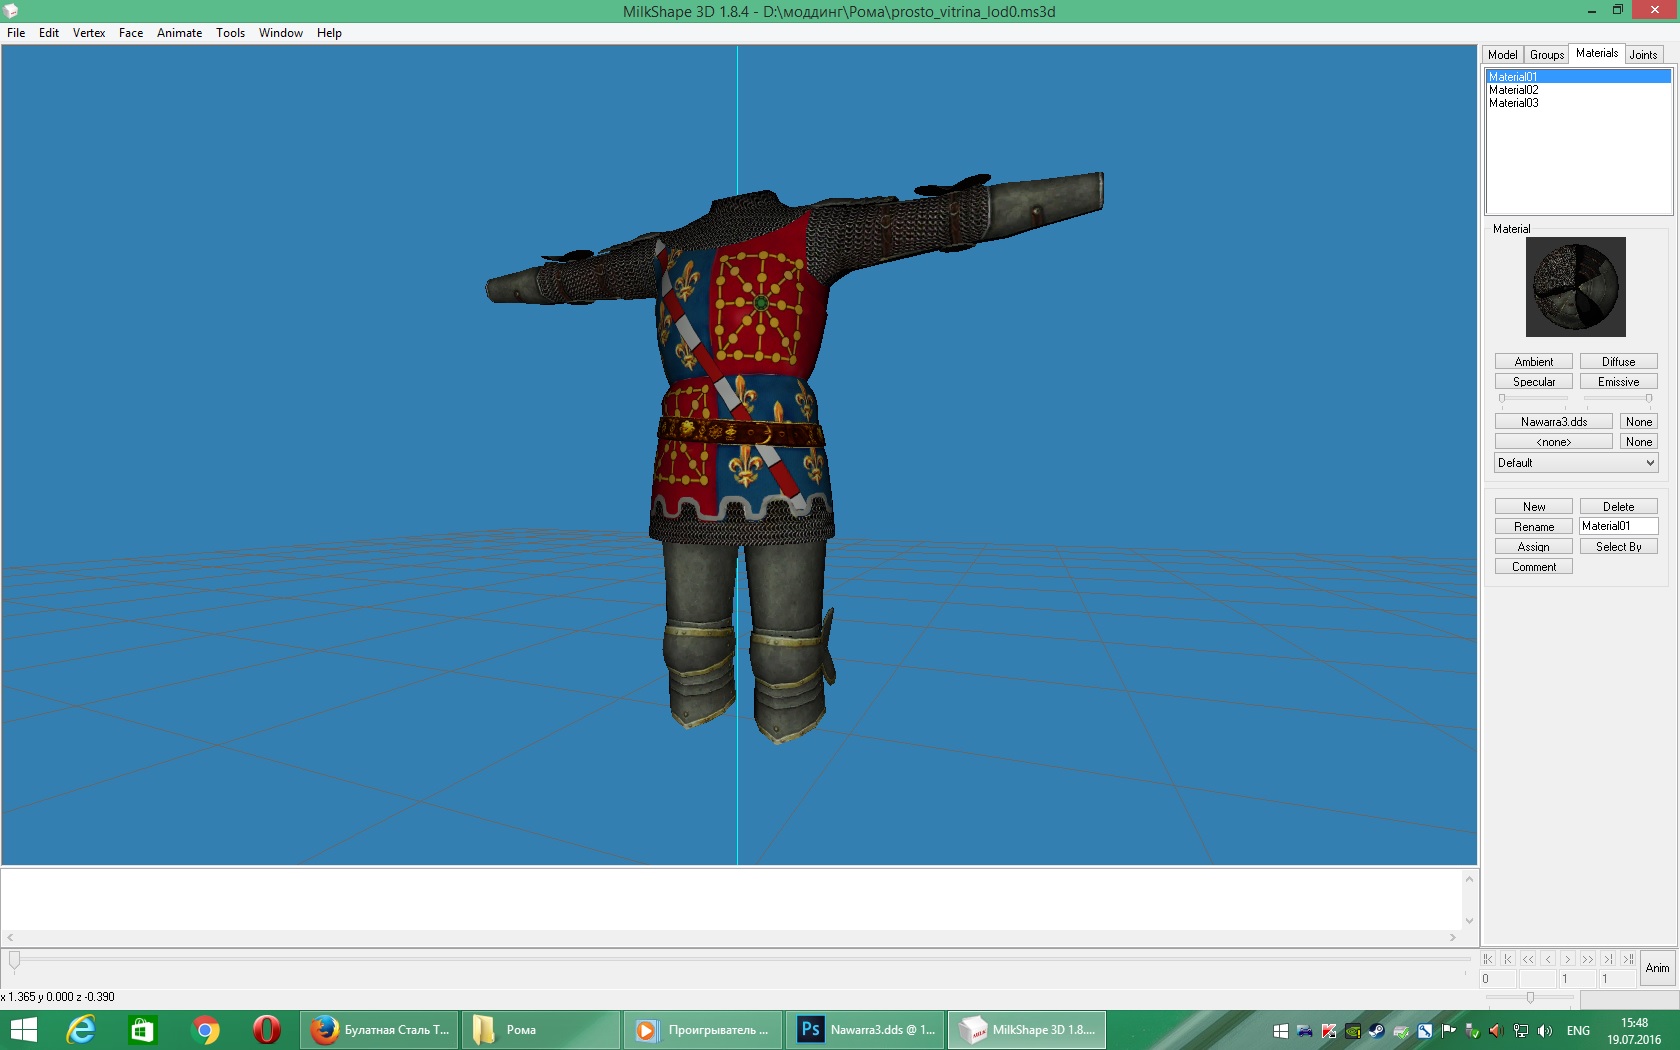Switch to the Groups tab
The height and width of the screenshot is (1050, 1680).
pos(1547,55)
